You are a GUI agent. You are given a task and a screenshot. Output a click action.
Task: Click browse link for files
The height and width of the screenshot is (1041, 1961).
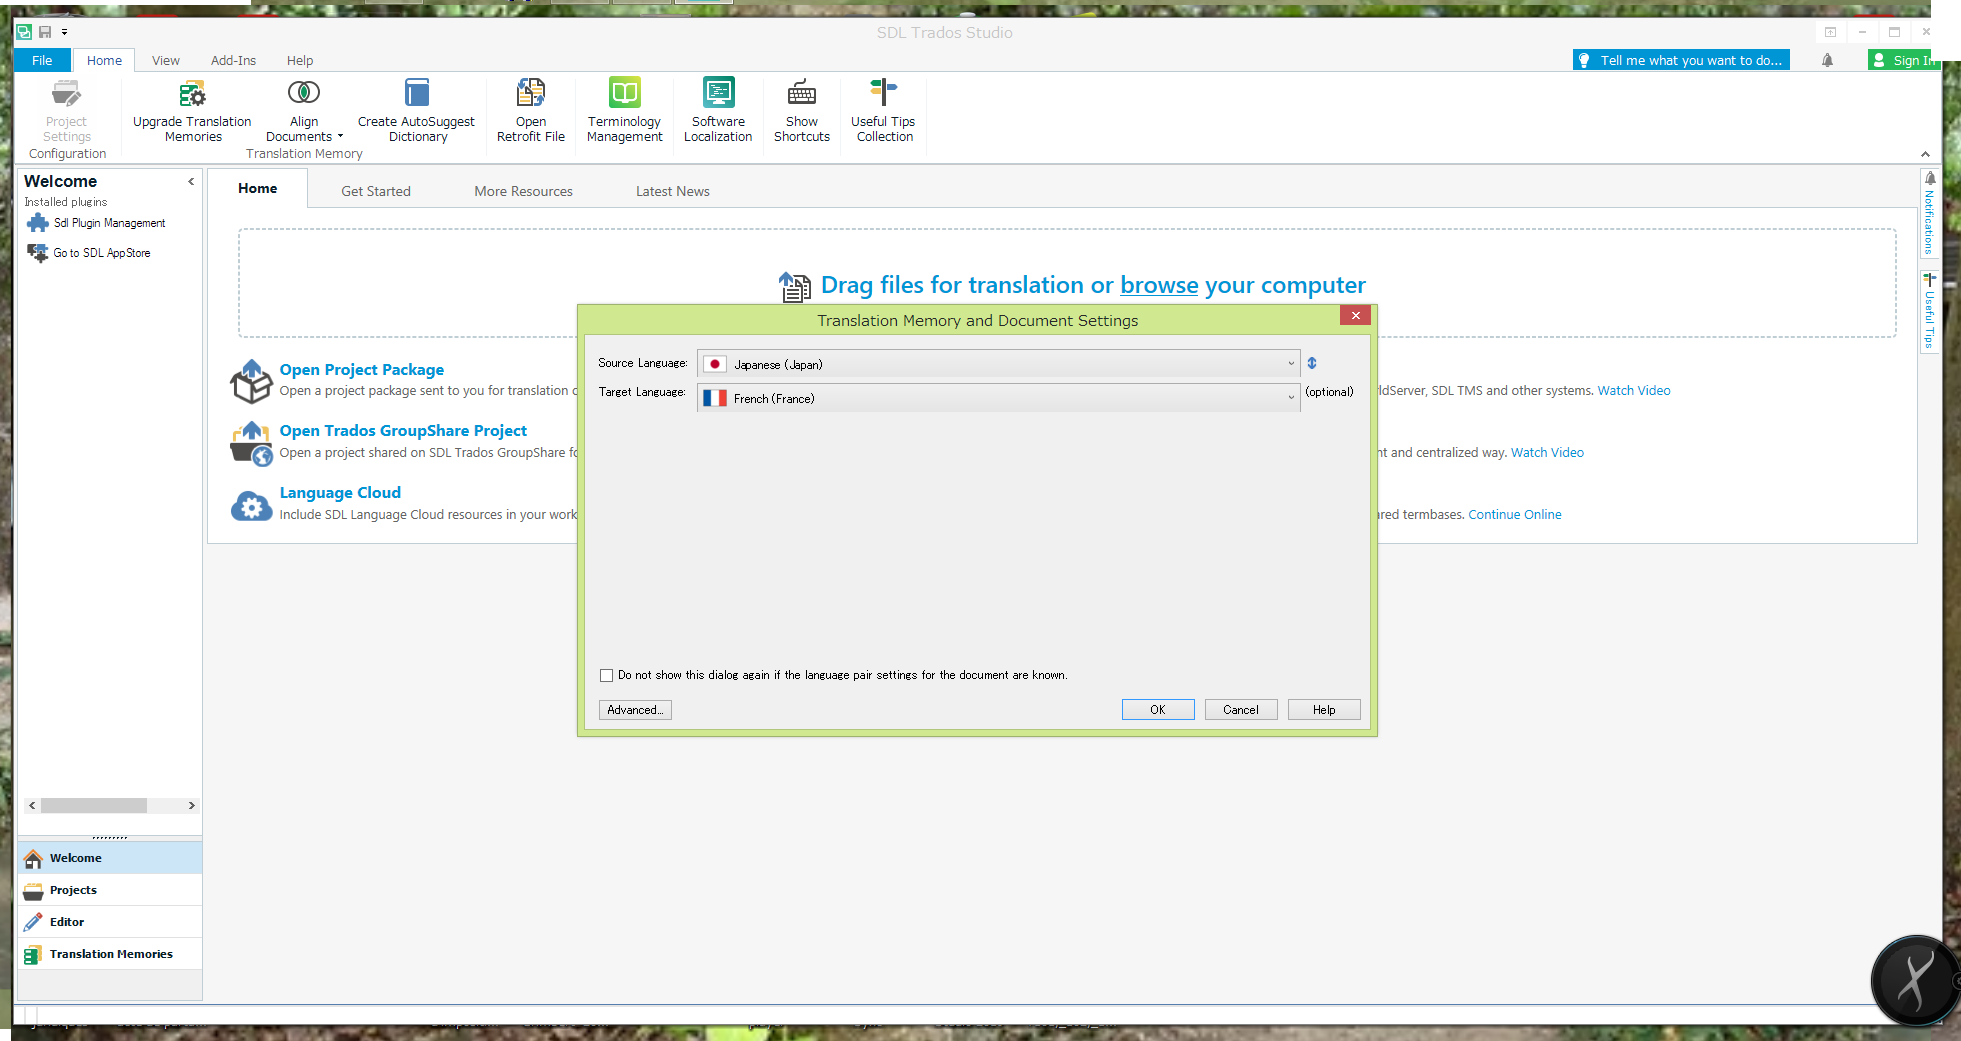tap(1159, 286)
